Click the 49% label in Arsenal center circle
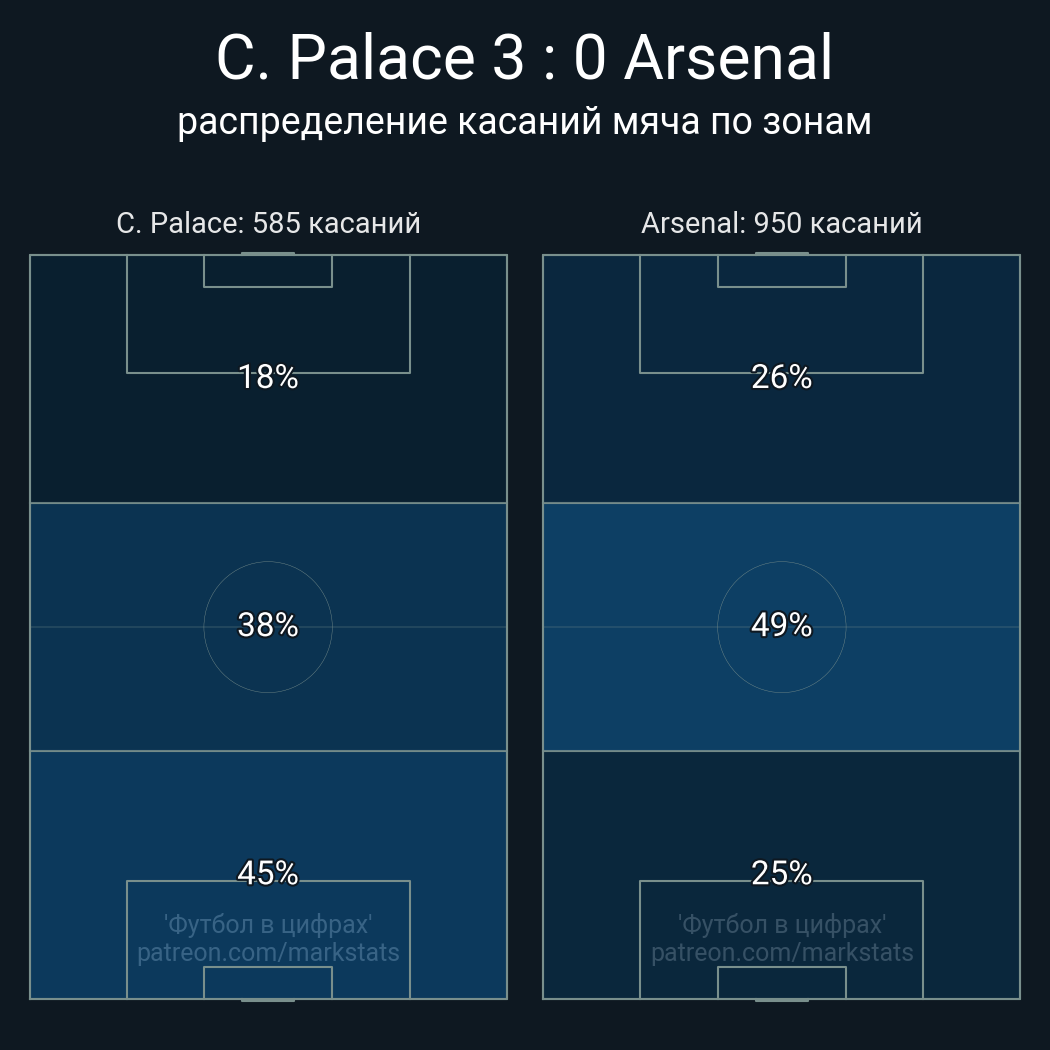 (781, 625)
